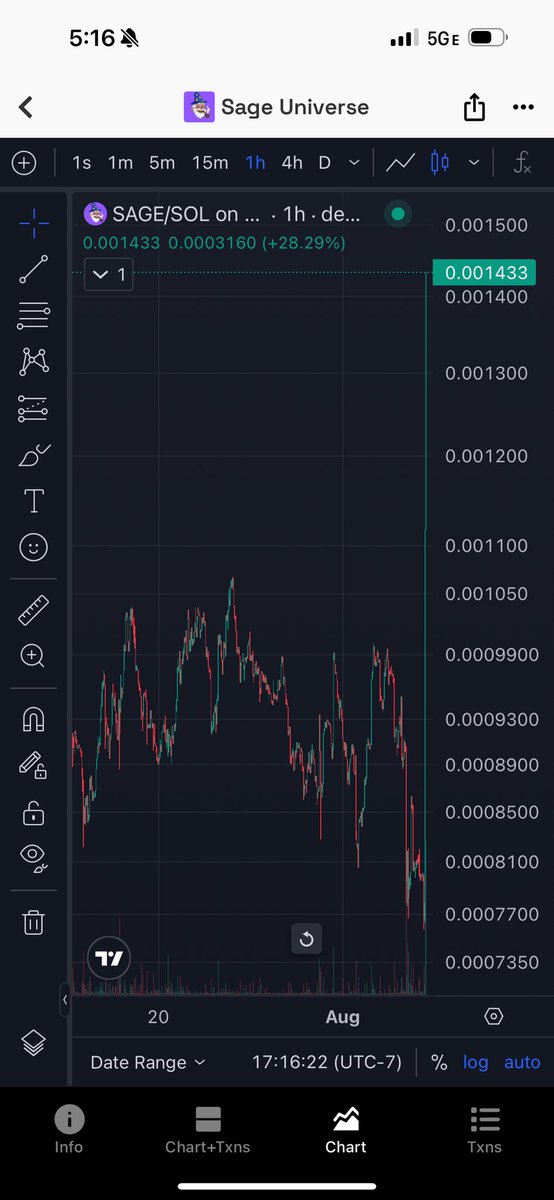Tap the 0.001050 price axis label
The height and width of the screenshot is (1200, 554).
[486, 594]
